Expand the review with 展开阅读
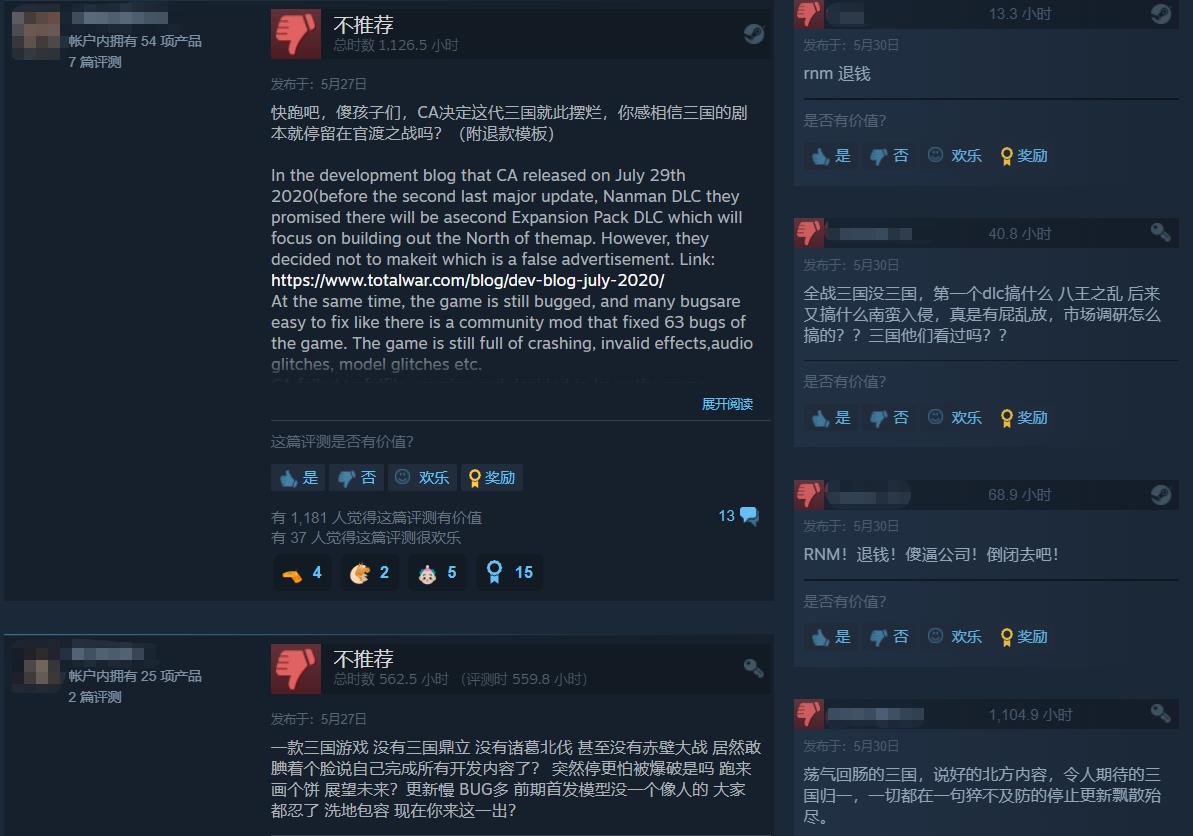1193x836 pixels. coord(727,404)
